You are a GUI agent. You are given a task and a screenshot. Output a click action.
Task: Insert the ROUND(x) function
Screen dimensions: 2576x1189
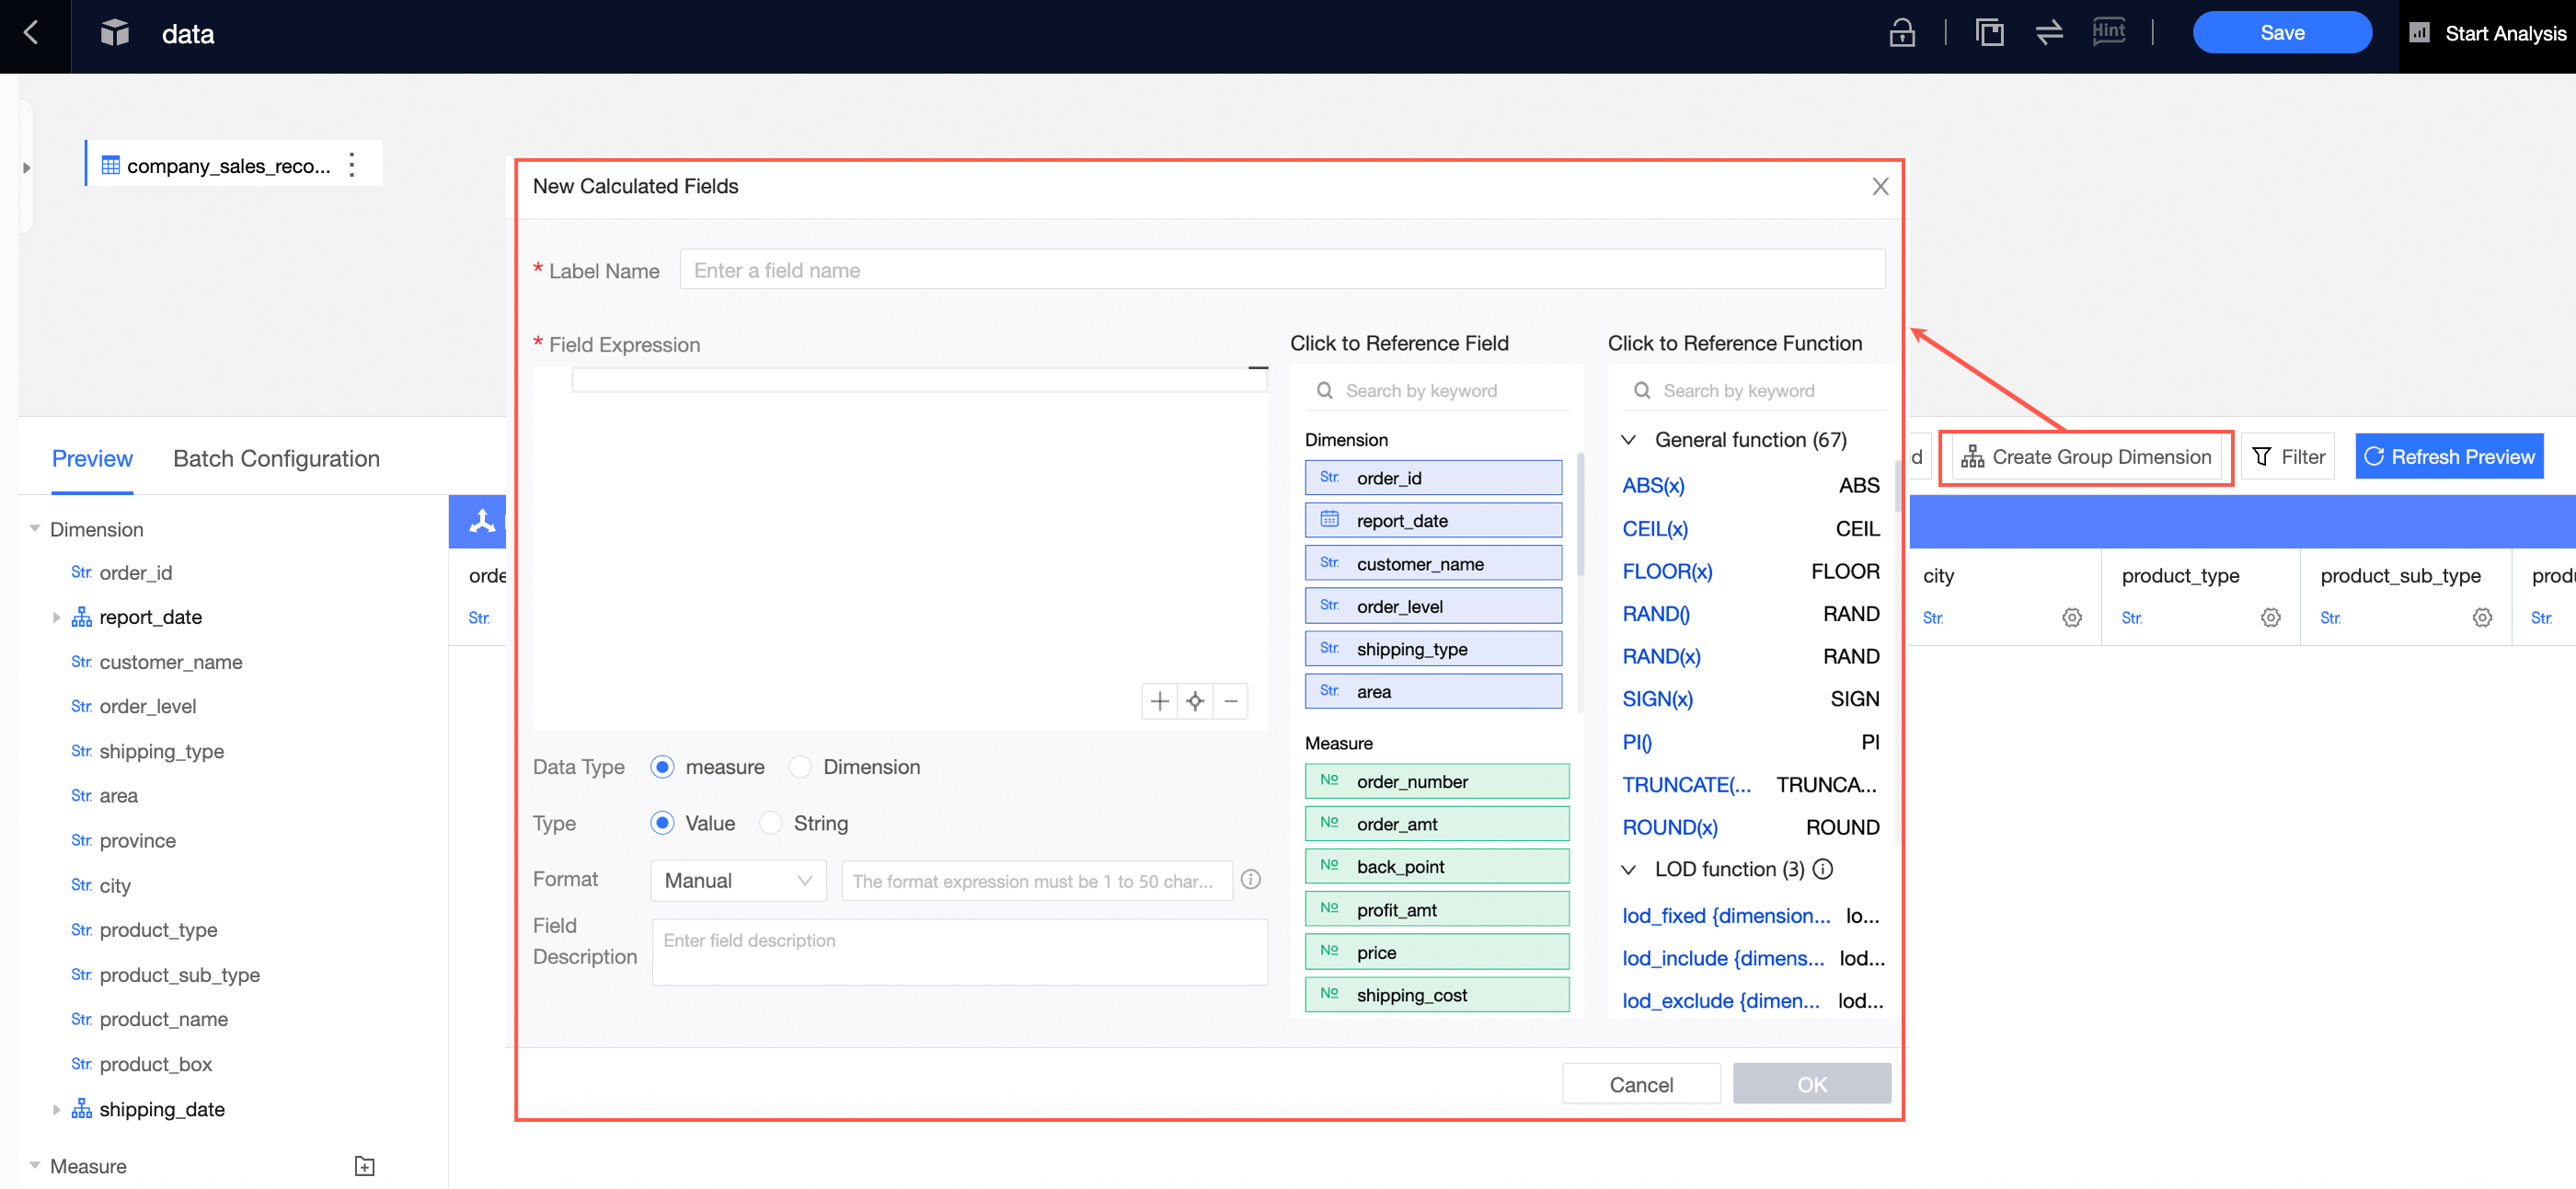pos(1670,828)
